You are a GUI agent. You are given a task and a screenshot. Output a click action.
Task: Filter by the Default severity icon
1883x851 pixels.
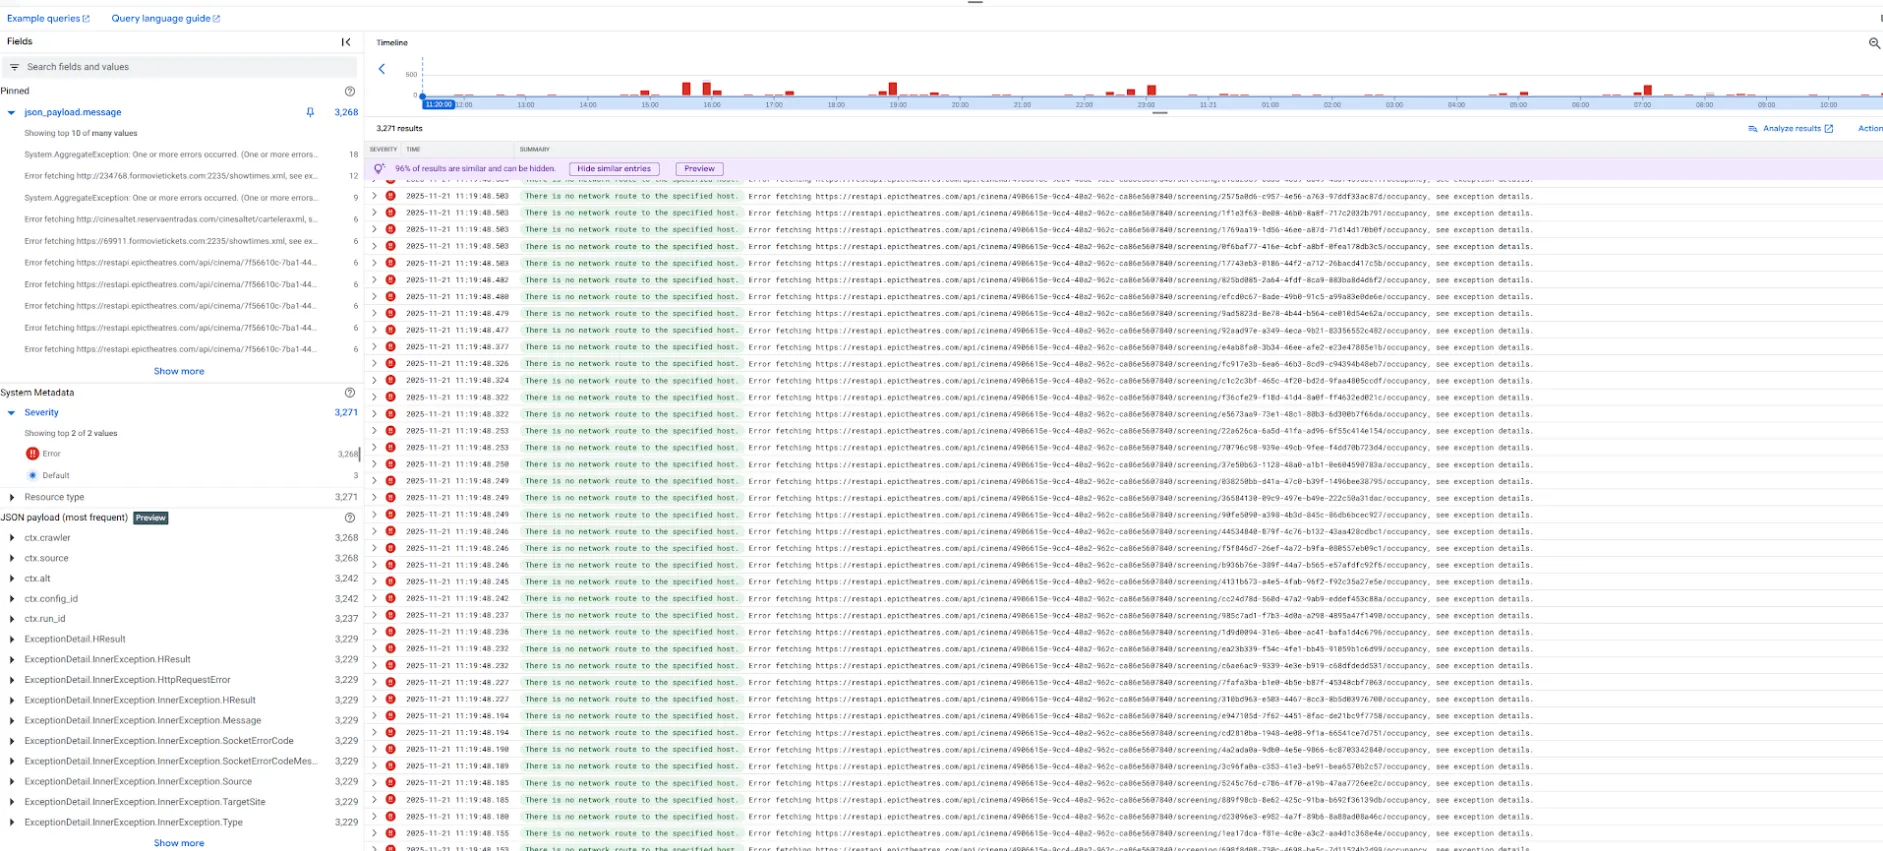33,476
